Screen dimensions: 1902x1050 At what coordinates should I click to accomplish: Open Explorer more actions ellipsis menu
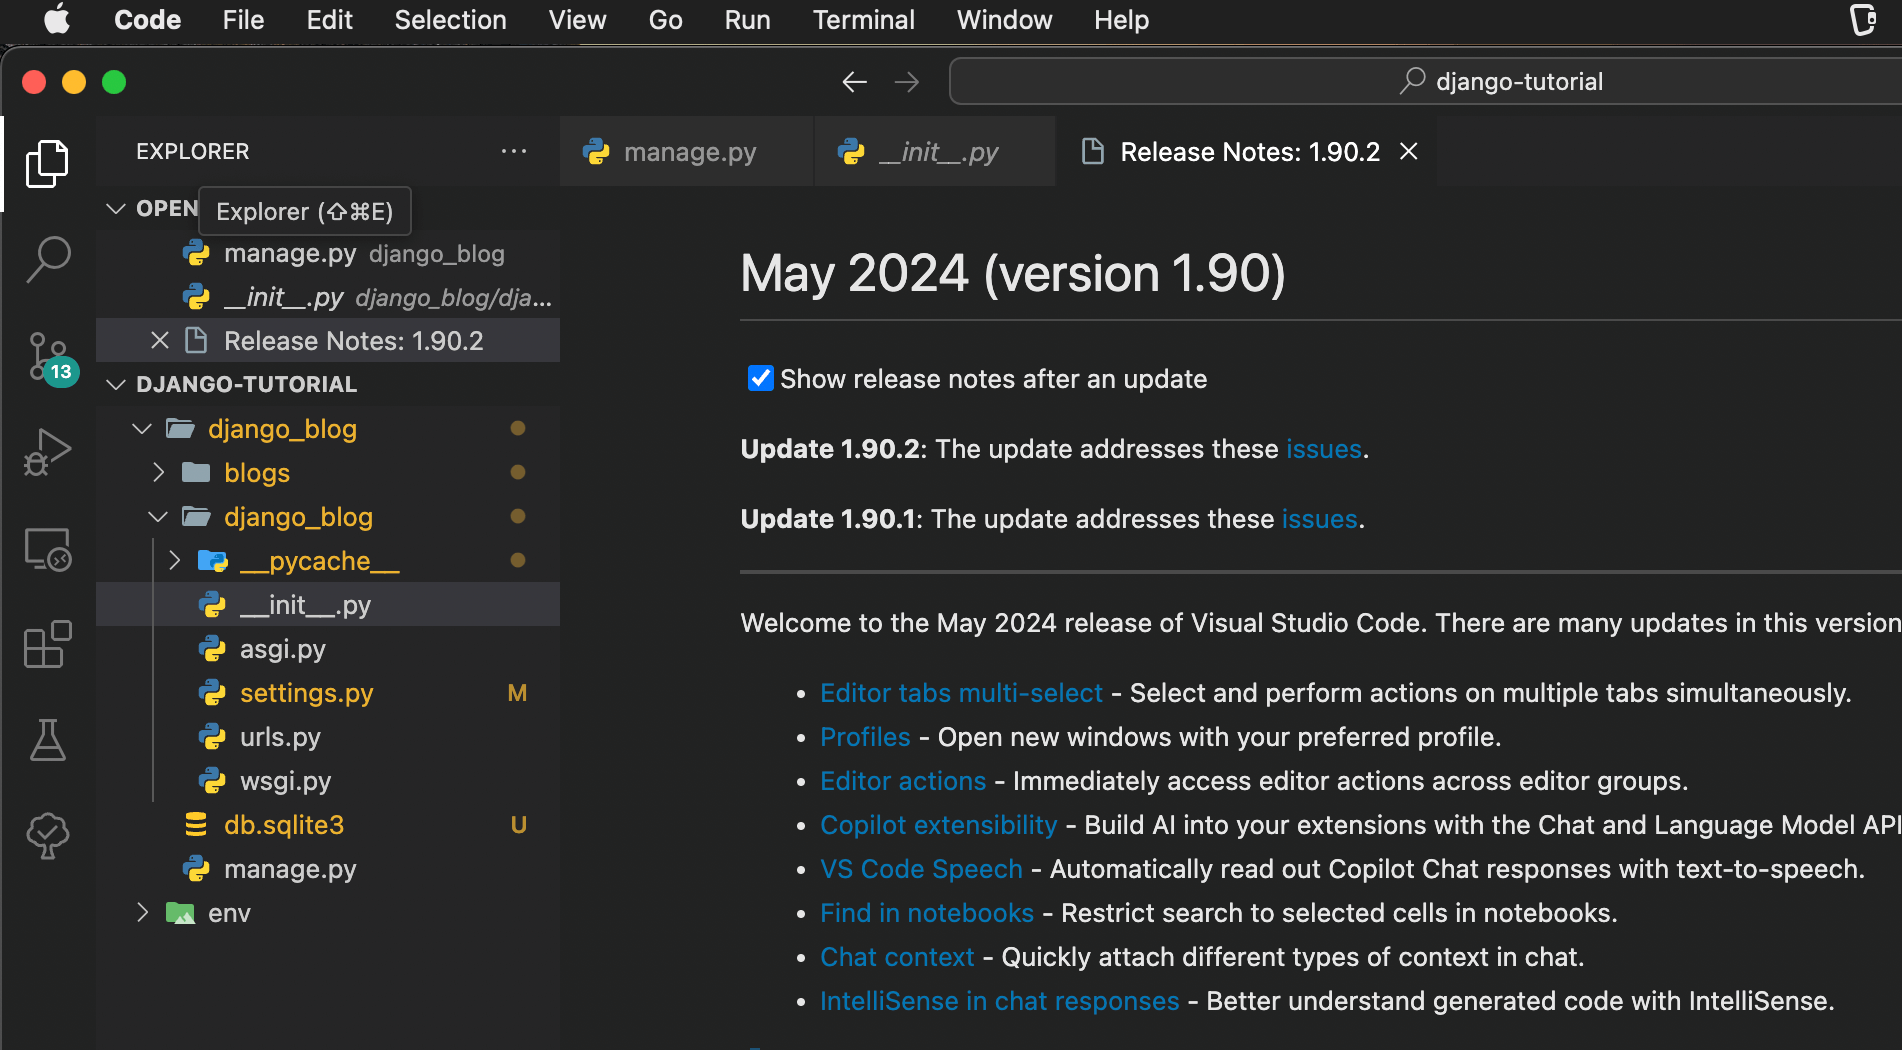tap(513, 151)
